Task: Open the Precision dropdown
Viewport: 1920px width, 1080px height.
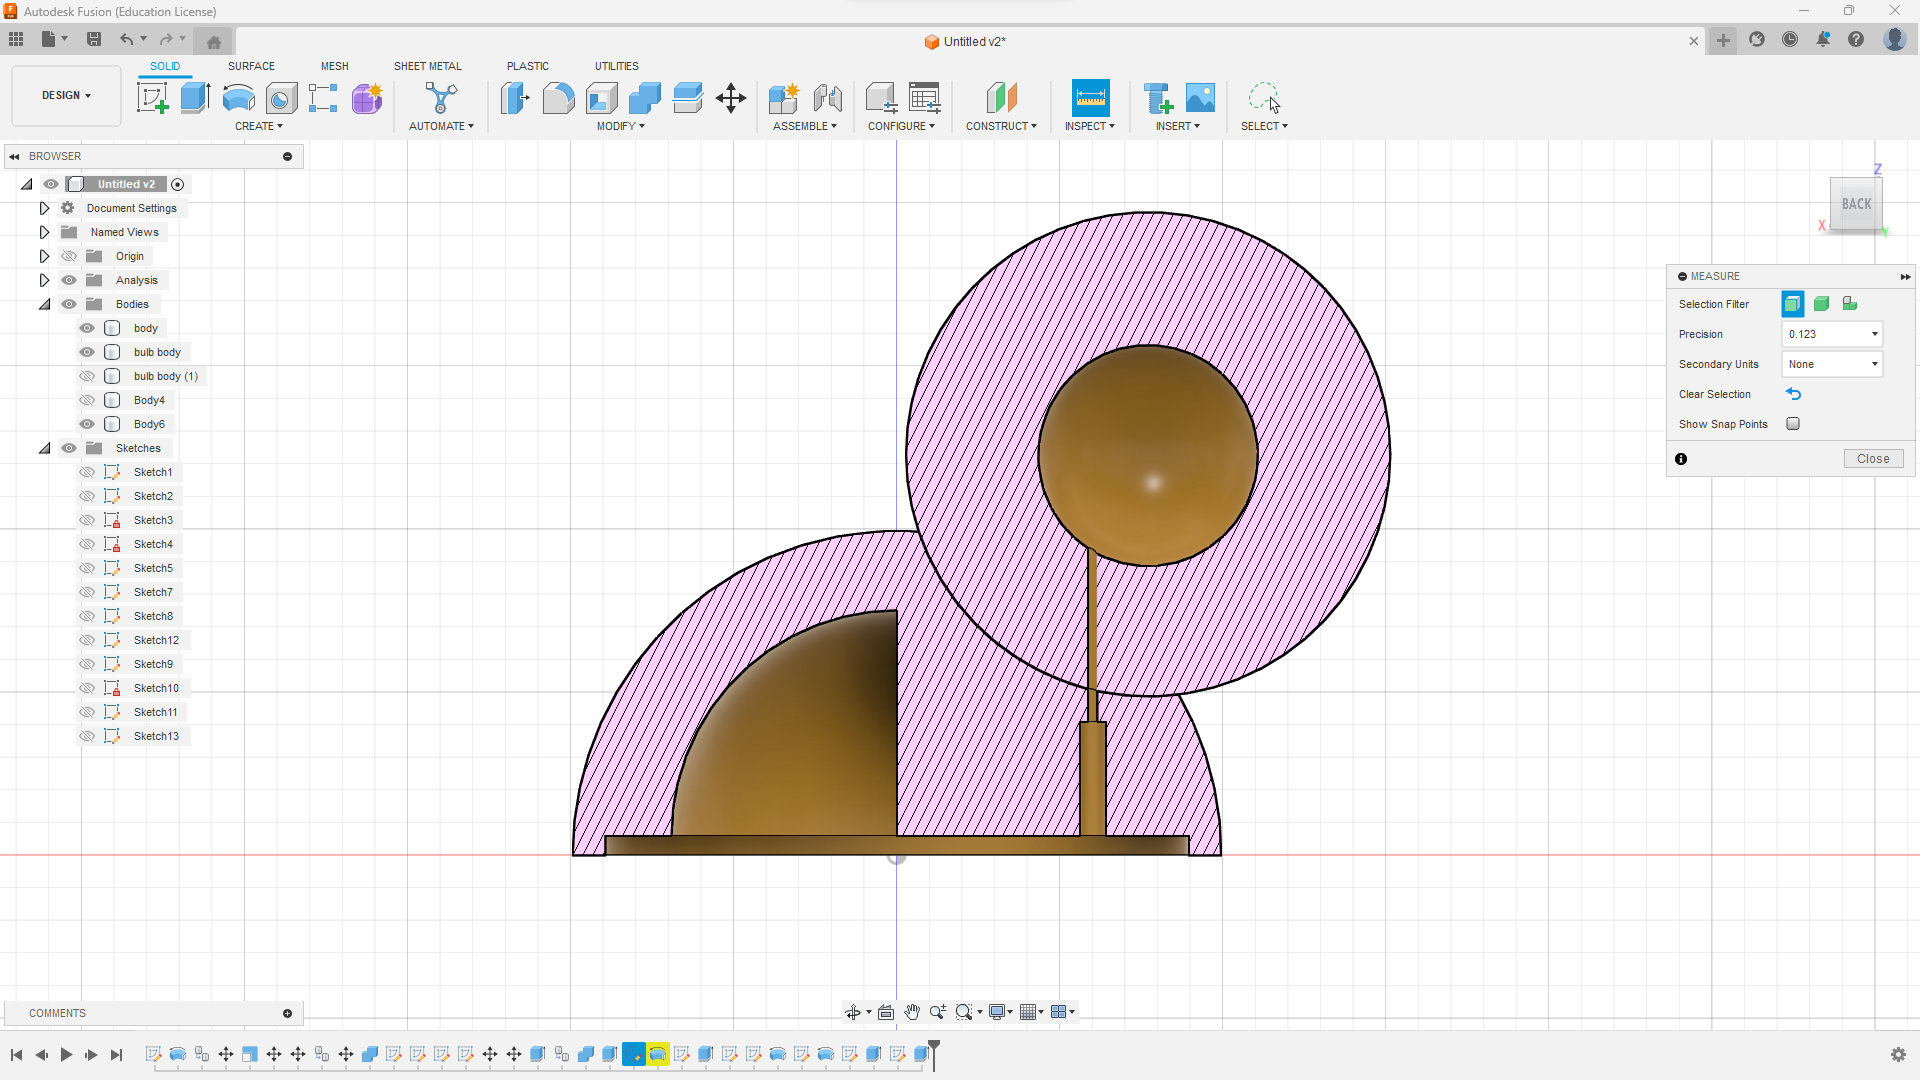Action: click(1832, 334)
